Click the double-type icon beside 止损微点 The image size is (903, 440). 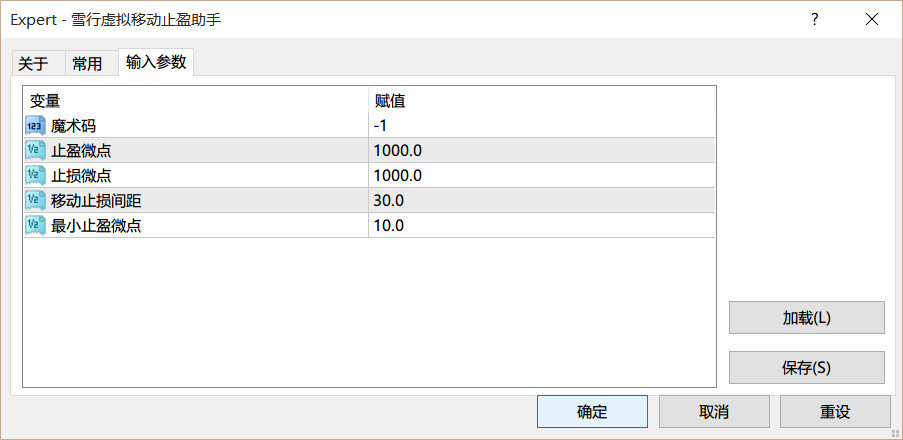pyautogui.click(x=35, y=175)
